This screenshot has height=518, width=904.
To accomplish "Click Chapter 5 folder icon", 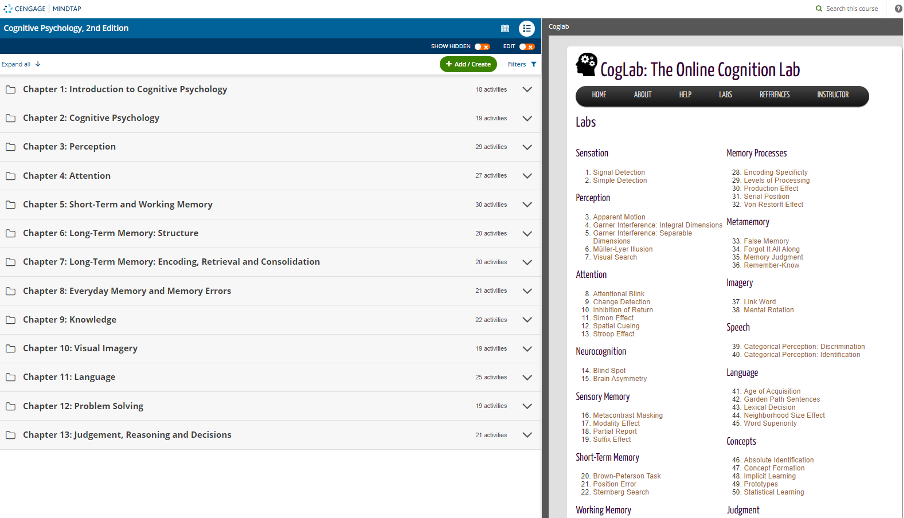I will [x=10, y=205].
